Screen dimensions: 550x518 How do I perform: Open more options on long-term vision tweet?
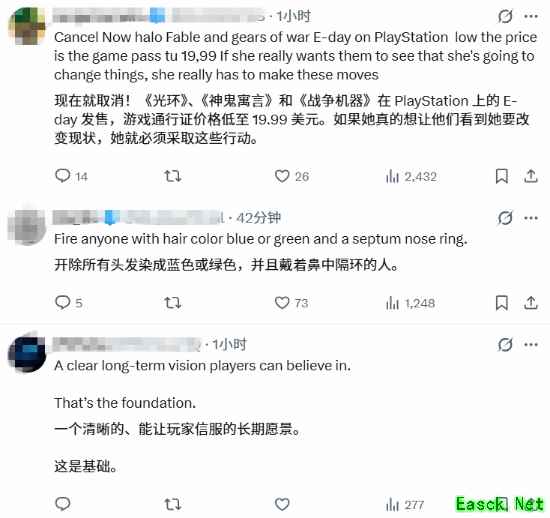pyautogui.click(x=531, y=345)
